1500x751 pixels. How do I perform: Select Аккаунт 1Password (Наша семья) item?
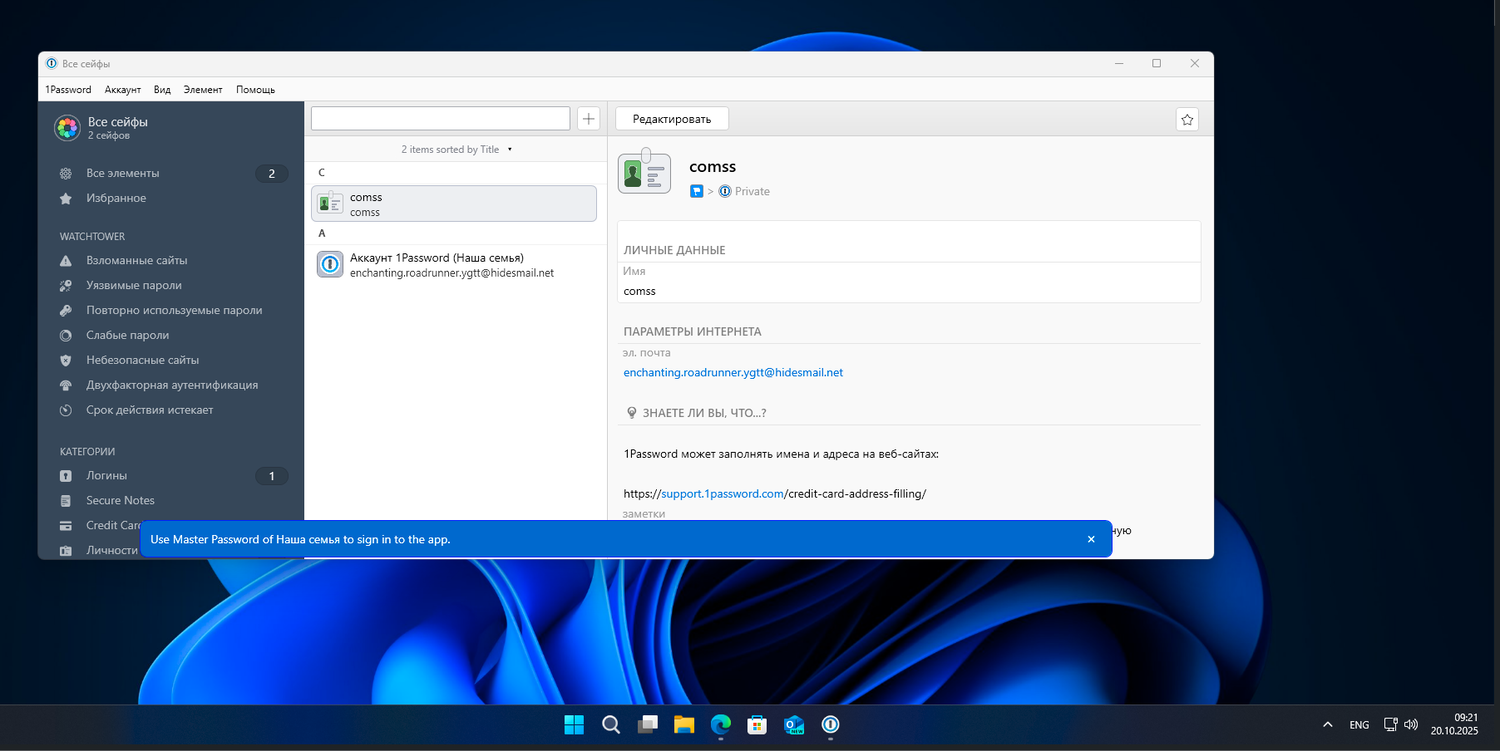point(453,265)
